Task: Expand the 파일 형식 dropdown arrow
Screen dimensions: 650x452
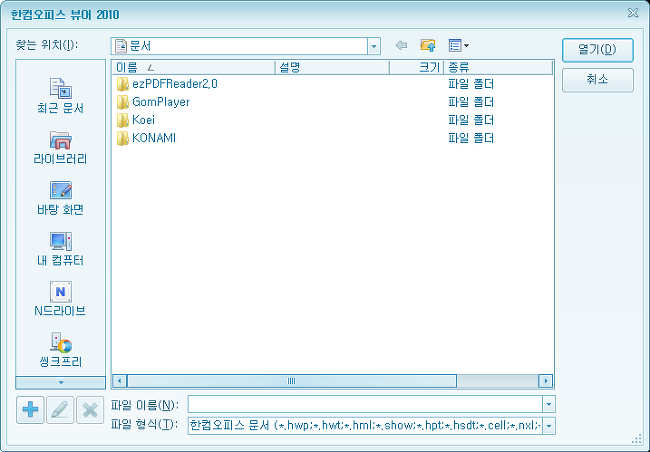Action: coord(549,425)
